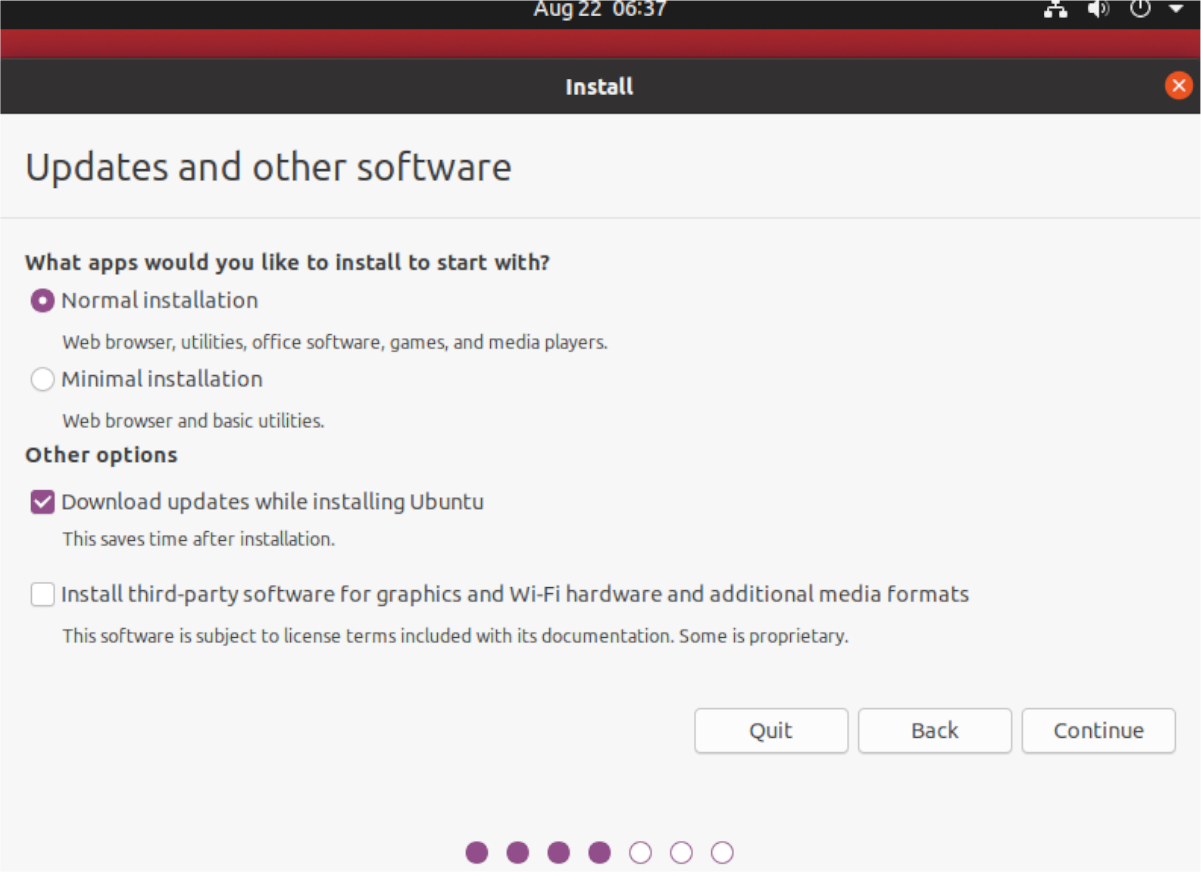Choose the Minimal installation radio button
The image size is (1201, 872).
click(x=42, y=380)
